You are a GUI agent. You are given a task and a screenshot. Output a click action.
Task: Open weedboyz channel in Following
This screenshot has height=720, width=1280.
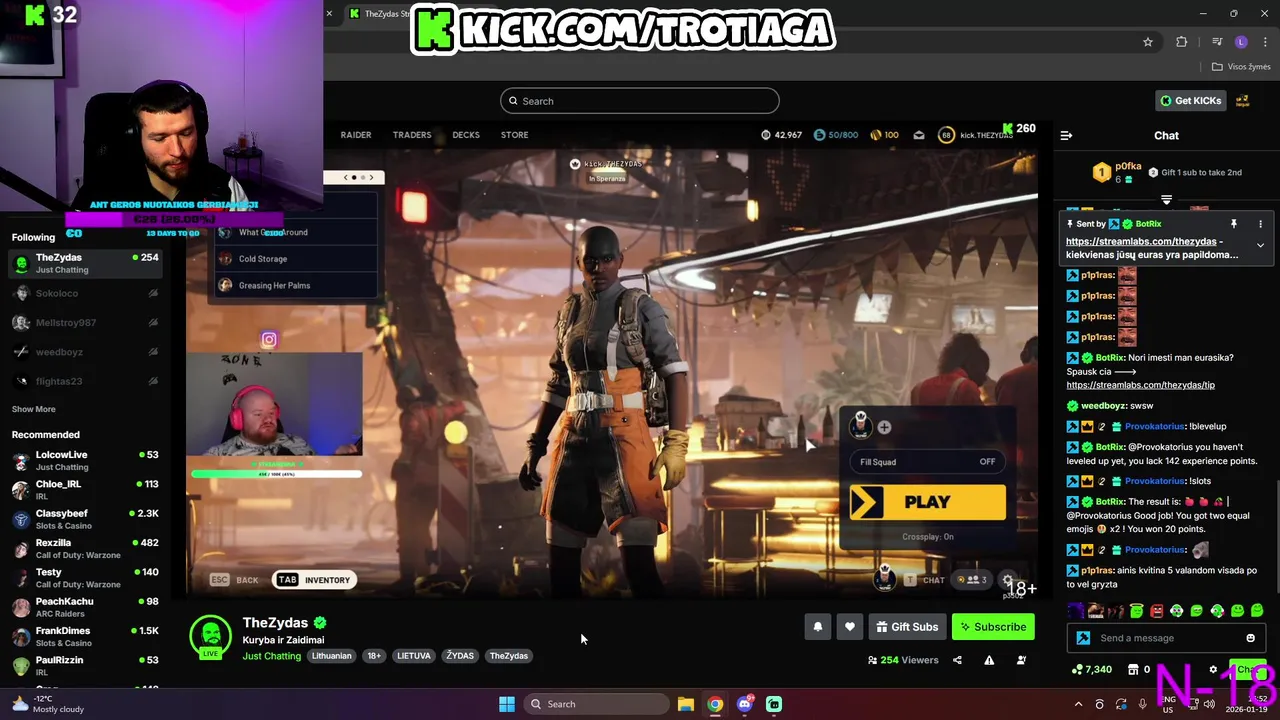(85, 352)
